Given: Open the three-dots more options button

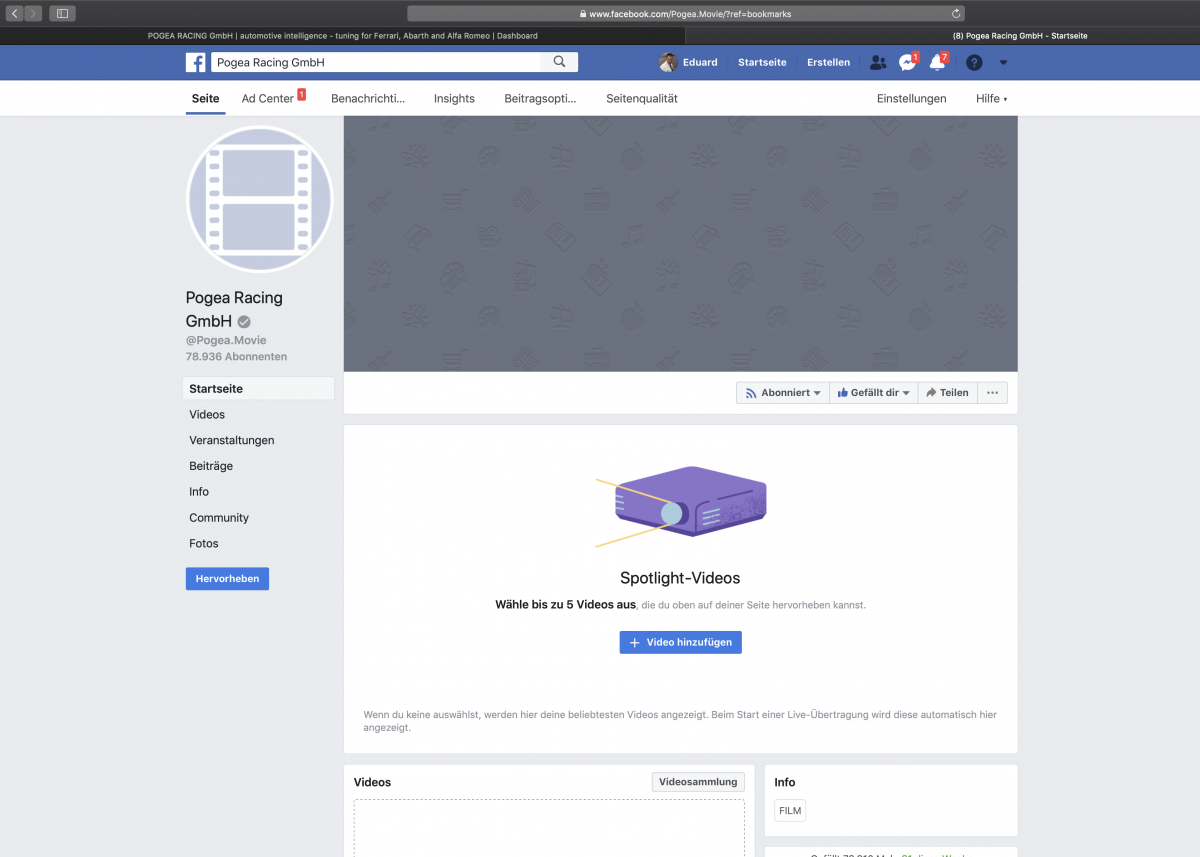Looking at the screenshot, I should pos(992,393).
